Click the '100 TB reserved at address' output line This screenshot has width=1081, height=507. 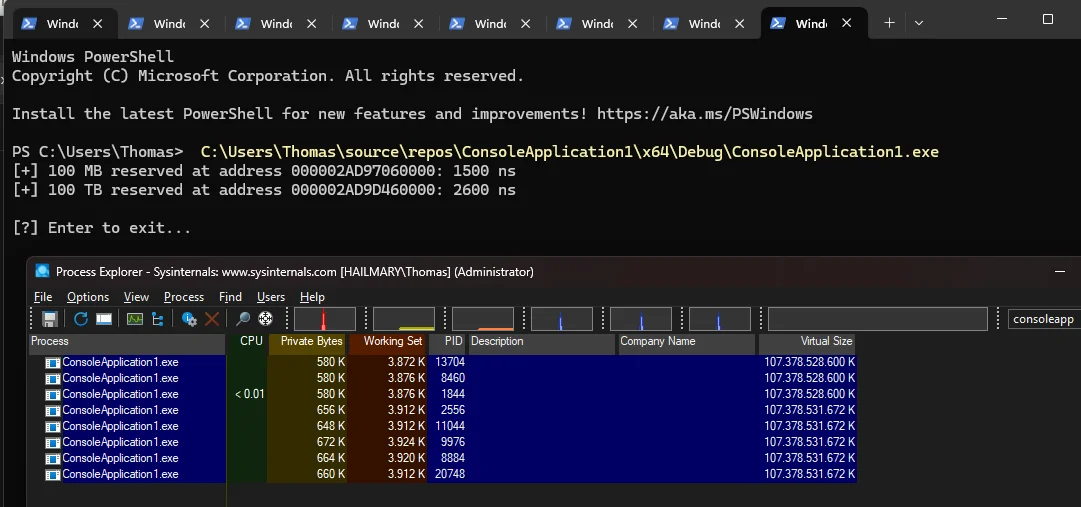(x=264, y=190)
